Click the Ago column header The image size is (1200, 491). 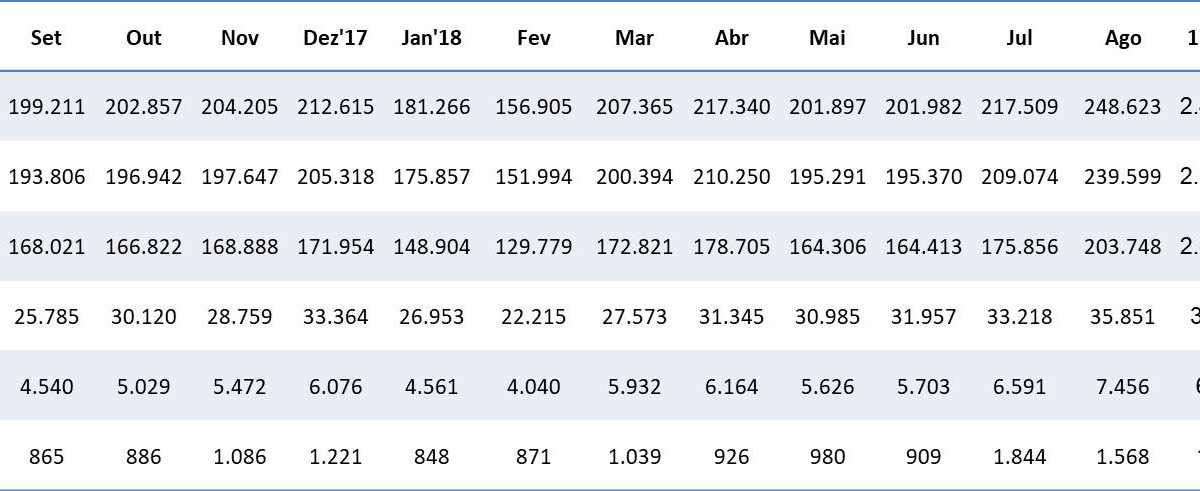1123,38
